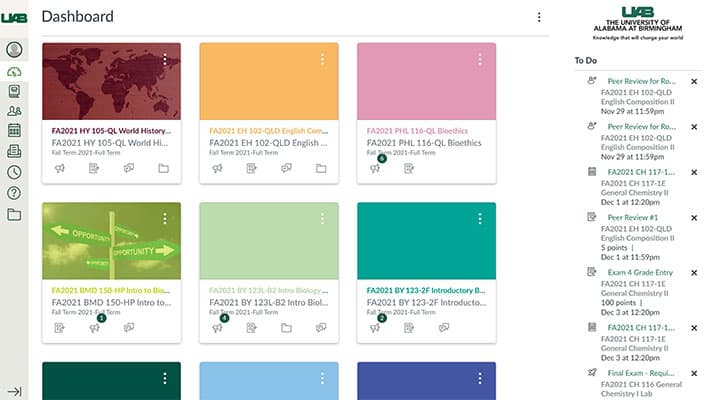
Task: Open BY 123-2F announcements icon
Action: (x=375, y=328)
